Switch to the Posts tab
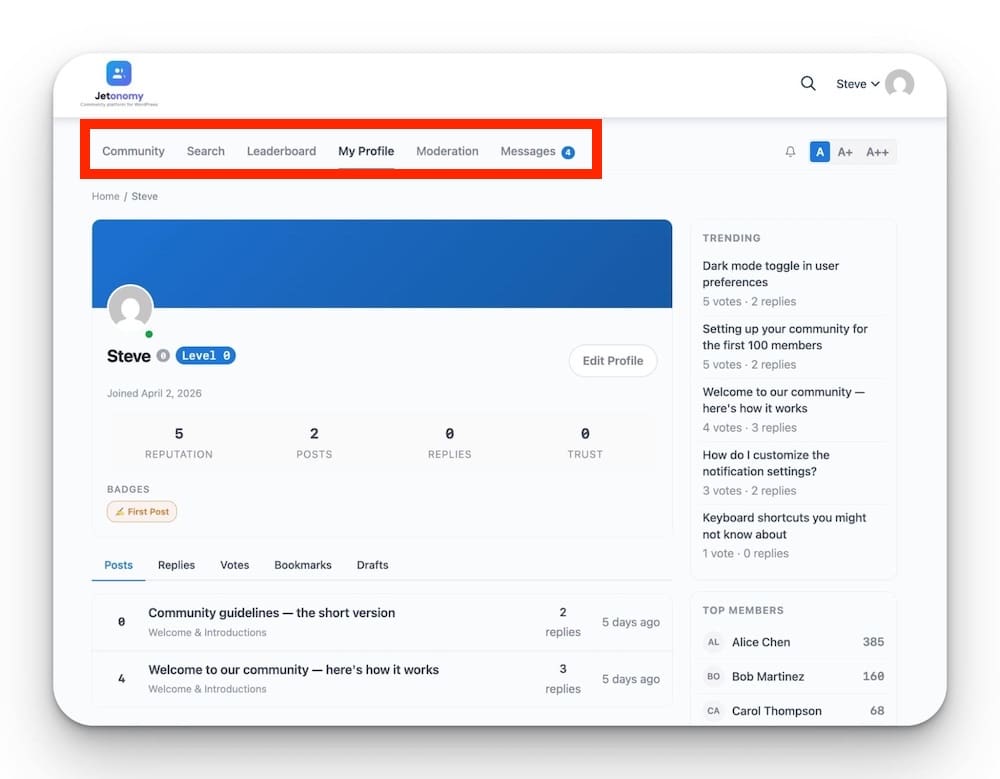Image resolution: width=1000 pixels, height=779 pixels. coord(119,565)
